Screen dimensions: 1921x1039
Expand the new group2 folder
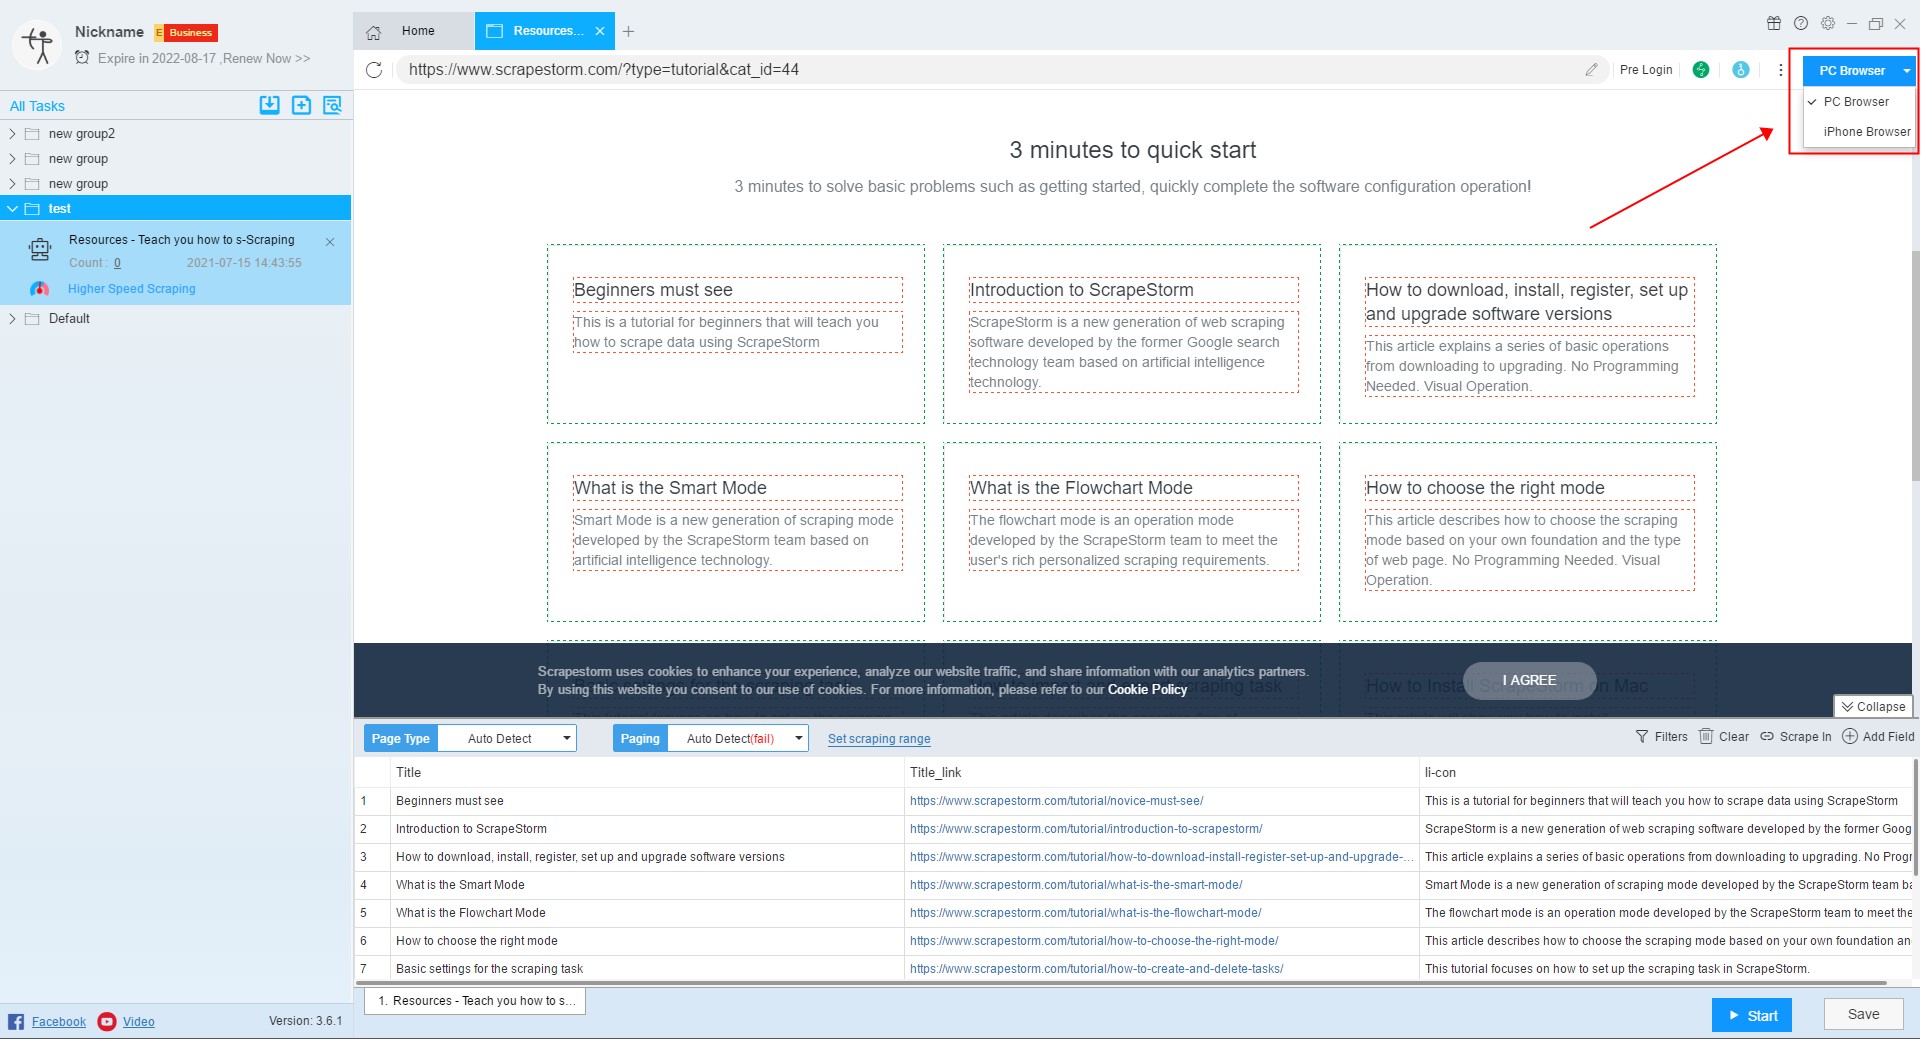tap(12, 134)
